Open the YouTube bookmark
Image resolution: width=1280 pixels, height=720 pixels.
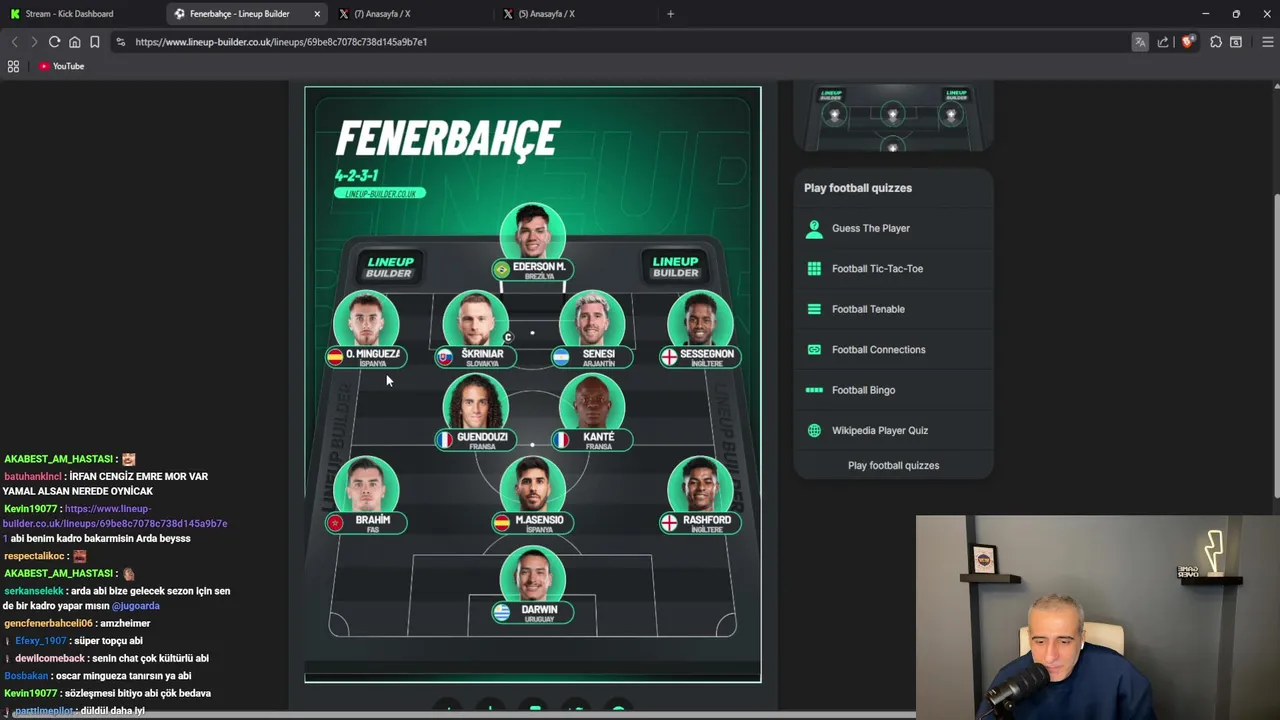tap(62, 66)
